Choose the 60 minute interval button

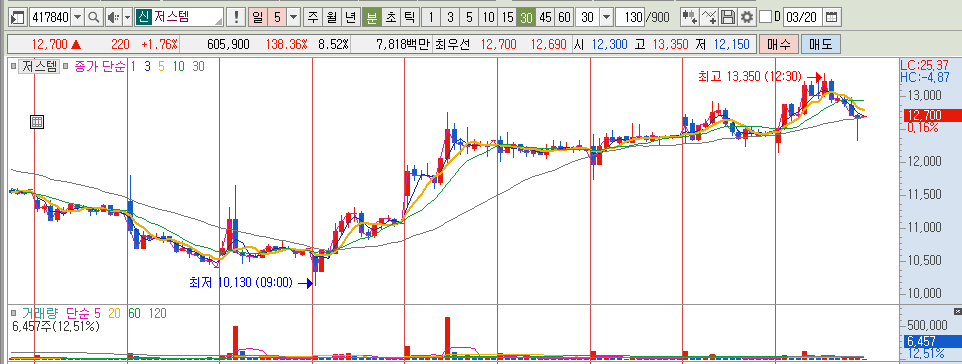click(564, 17)
